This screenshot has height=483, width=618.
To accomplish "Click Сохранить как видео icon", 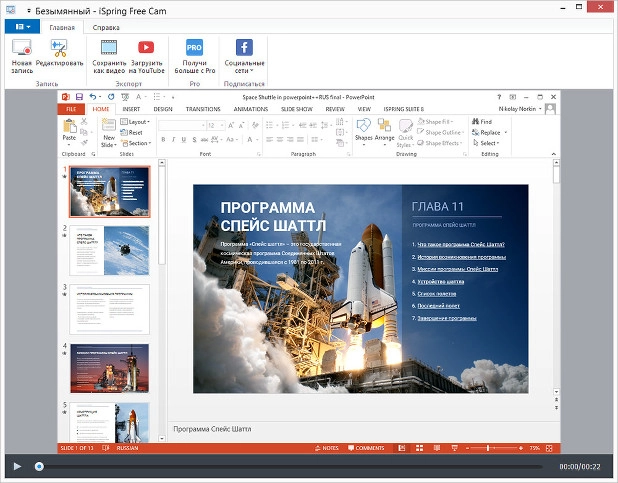I will (109, 48).
